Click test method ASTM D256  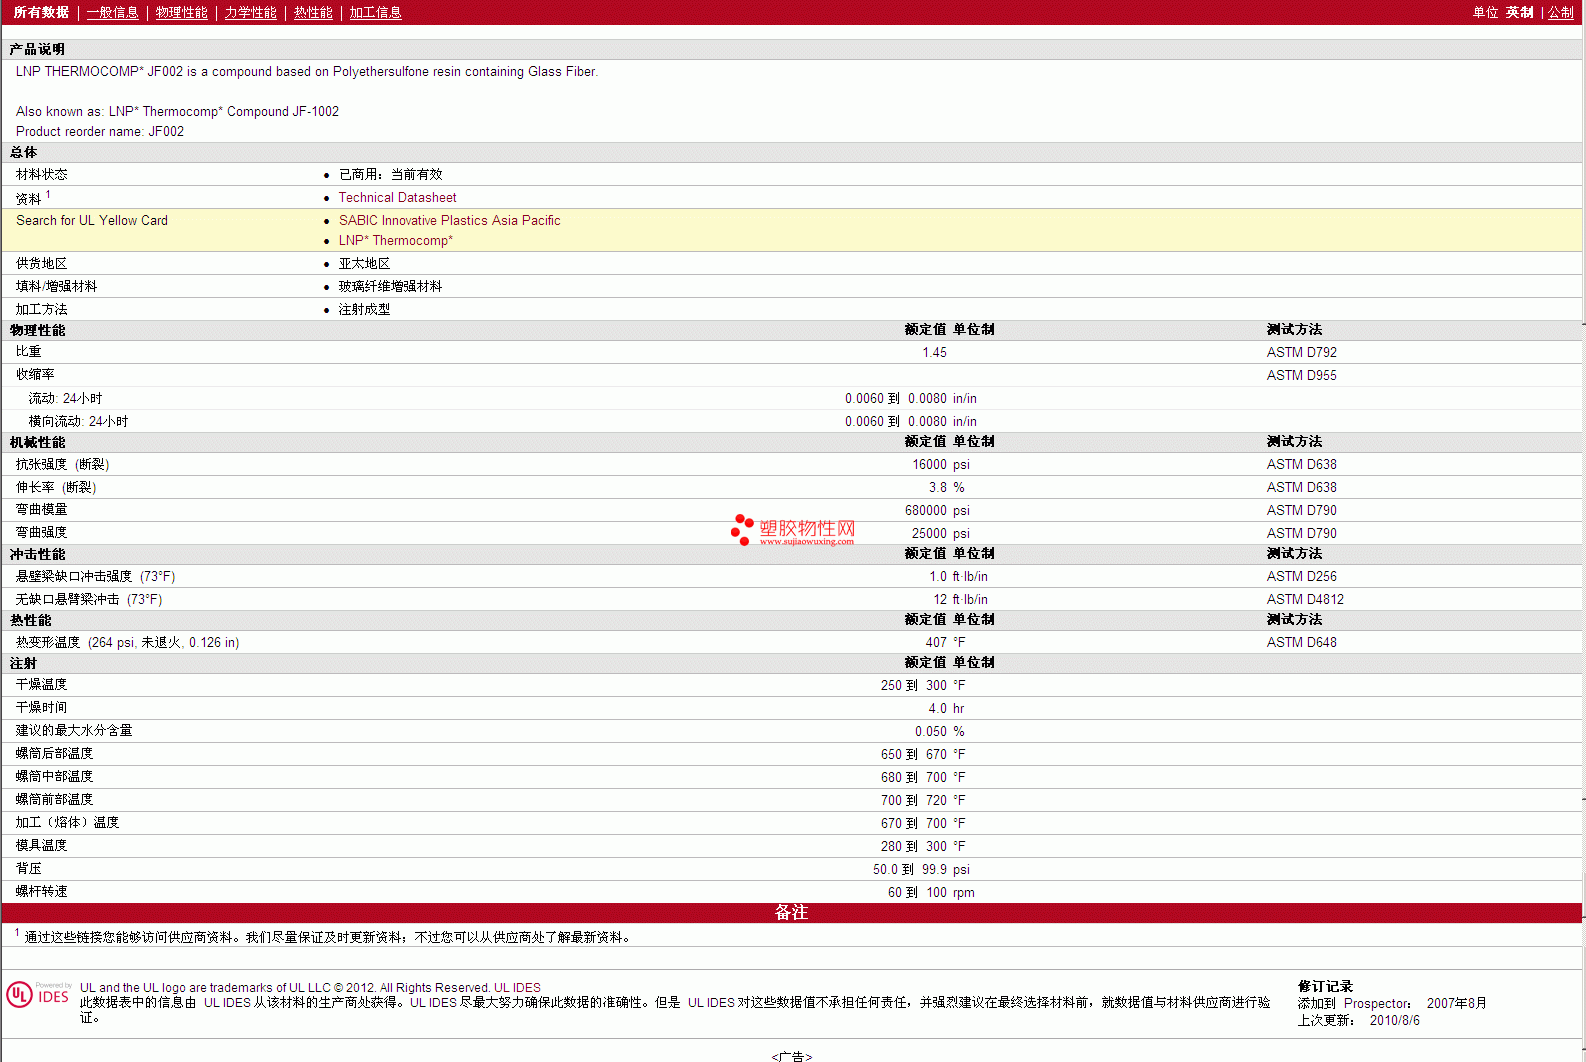click(x=1301, y=576)
